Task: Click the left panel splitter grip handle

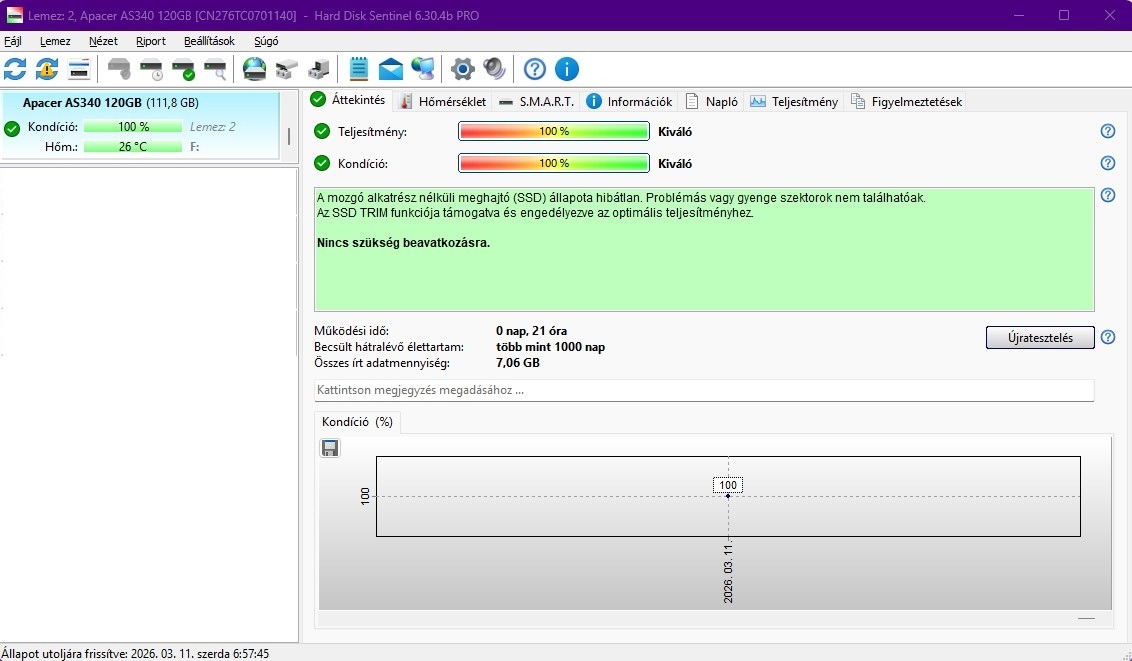Action: [289, 136]
